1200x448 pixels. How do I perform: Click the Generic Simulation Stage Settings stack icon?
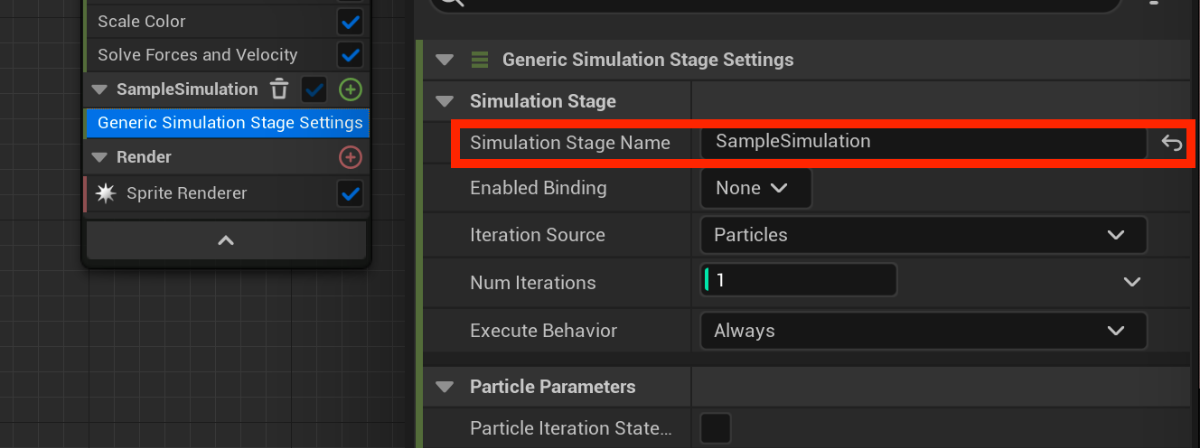tap(479, 60)
